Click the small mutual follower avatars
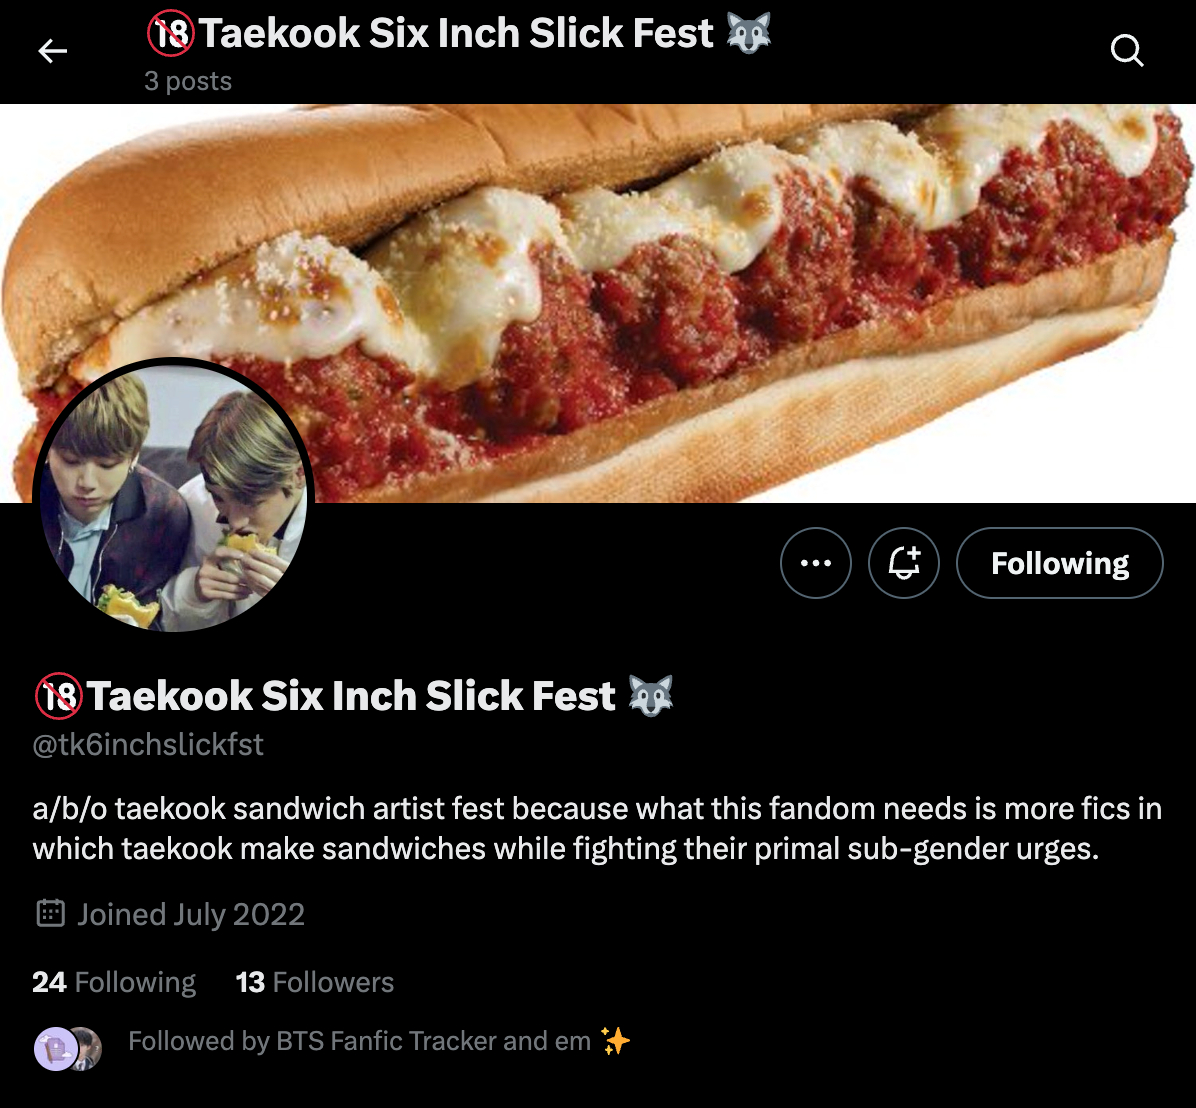This screenshot has width=1196, height=1108. pos(68,1049)
